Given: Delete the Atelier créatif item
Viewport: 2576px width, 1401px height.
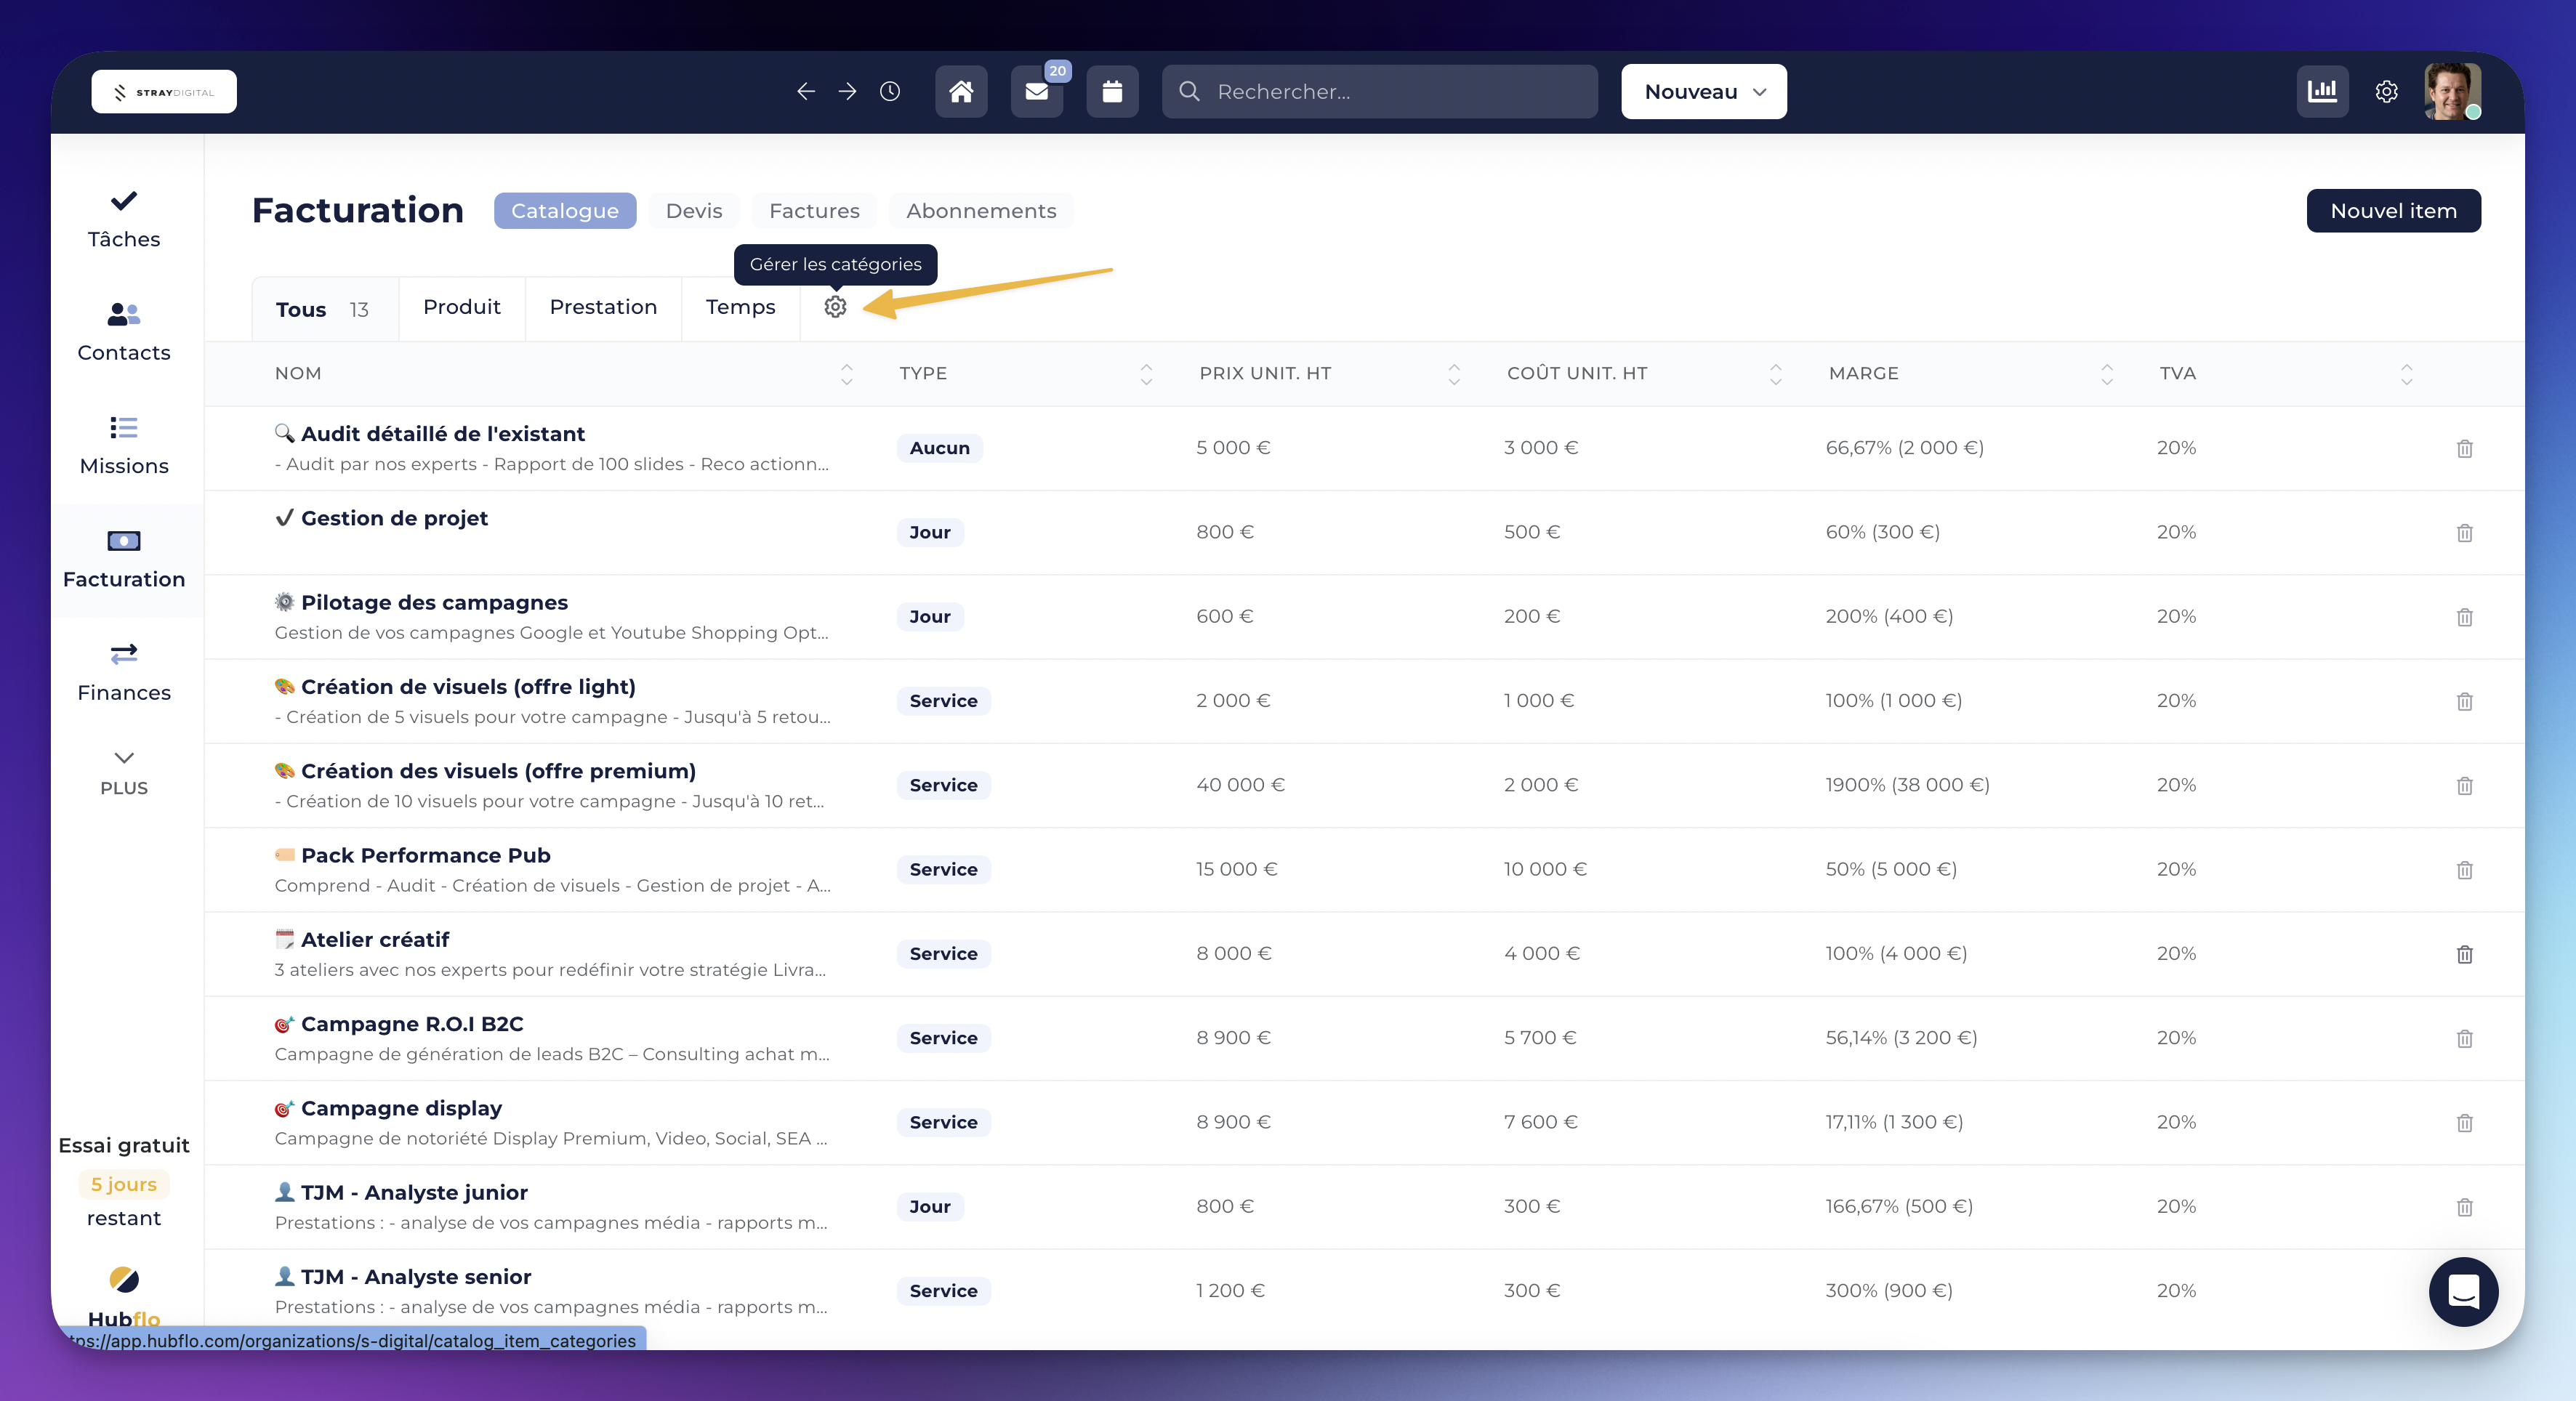Looking at the screenshot, I should [2465, 954].
